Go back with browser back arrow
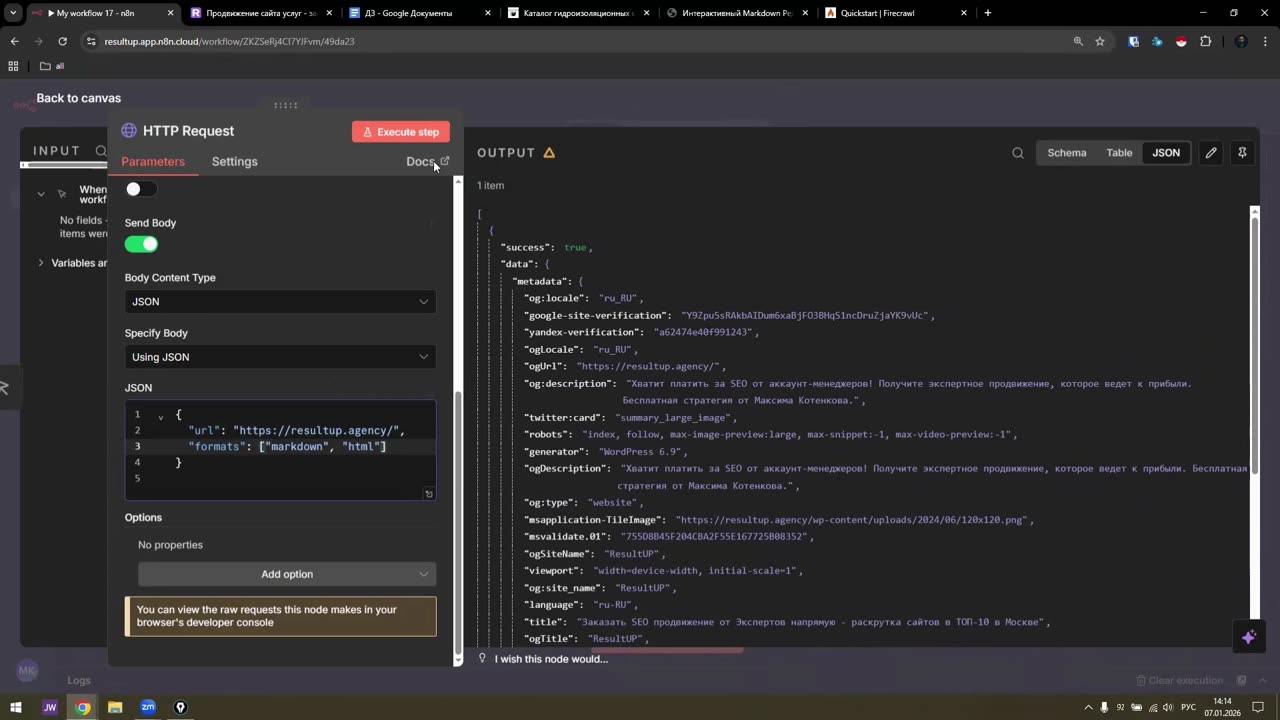This screenshot has width=1280, height=720. [x=14, y=41]
